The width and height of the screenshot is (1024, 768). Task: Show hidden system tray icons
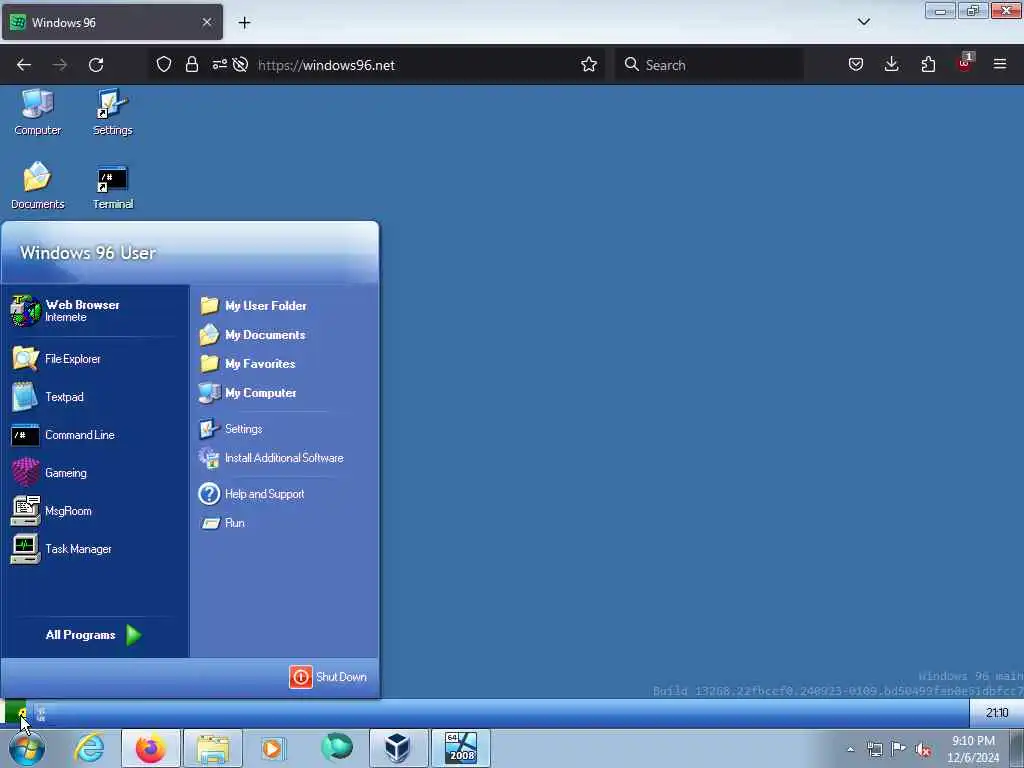tap(850, 750)
